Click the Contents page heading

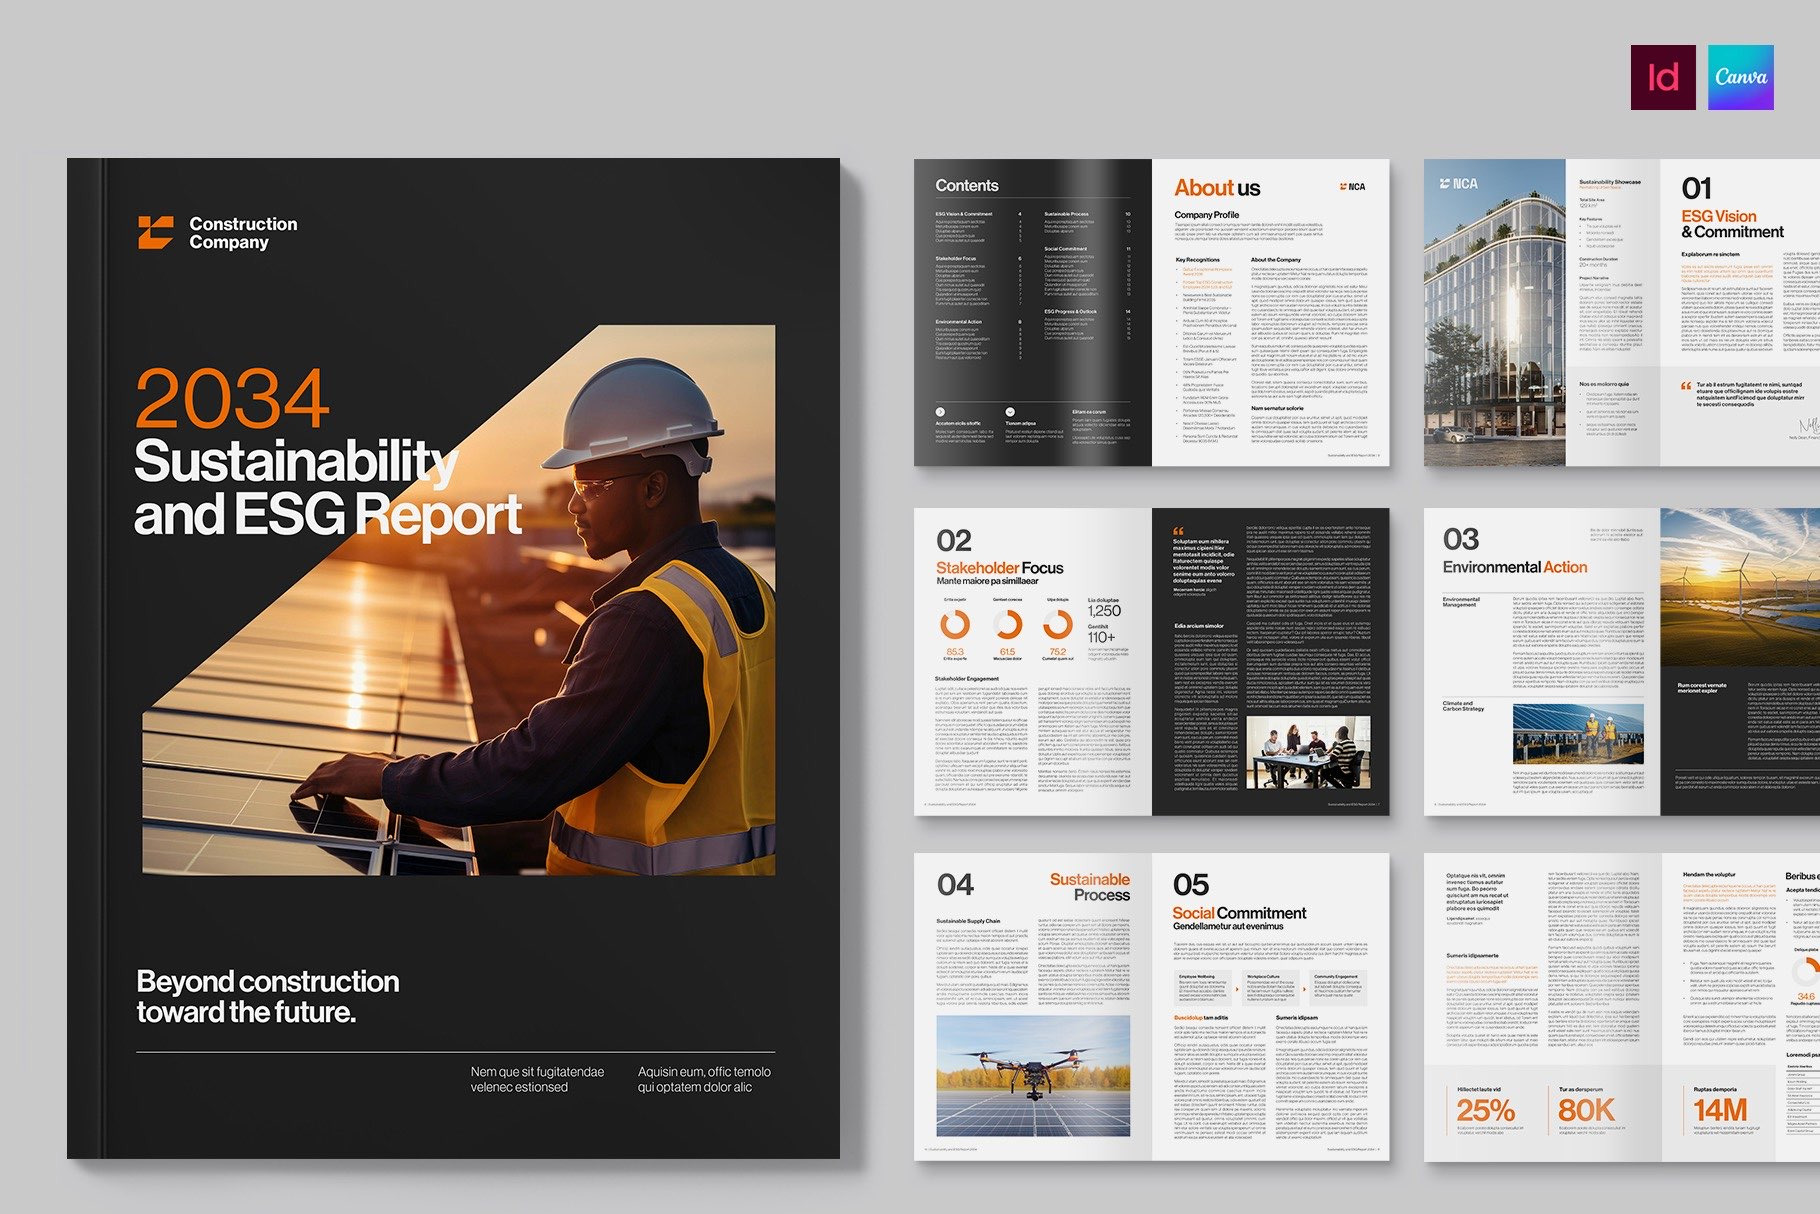coord(966,186)
